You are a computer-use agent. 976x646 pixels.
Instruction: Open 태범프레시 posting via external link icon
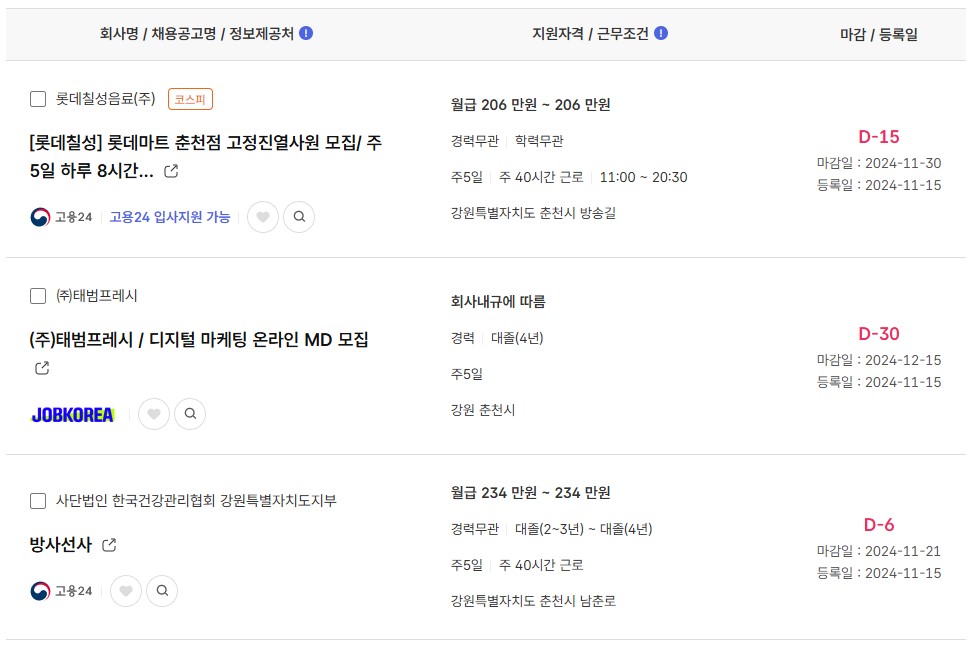42,368
